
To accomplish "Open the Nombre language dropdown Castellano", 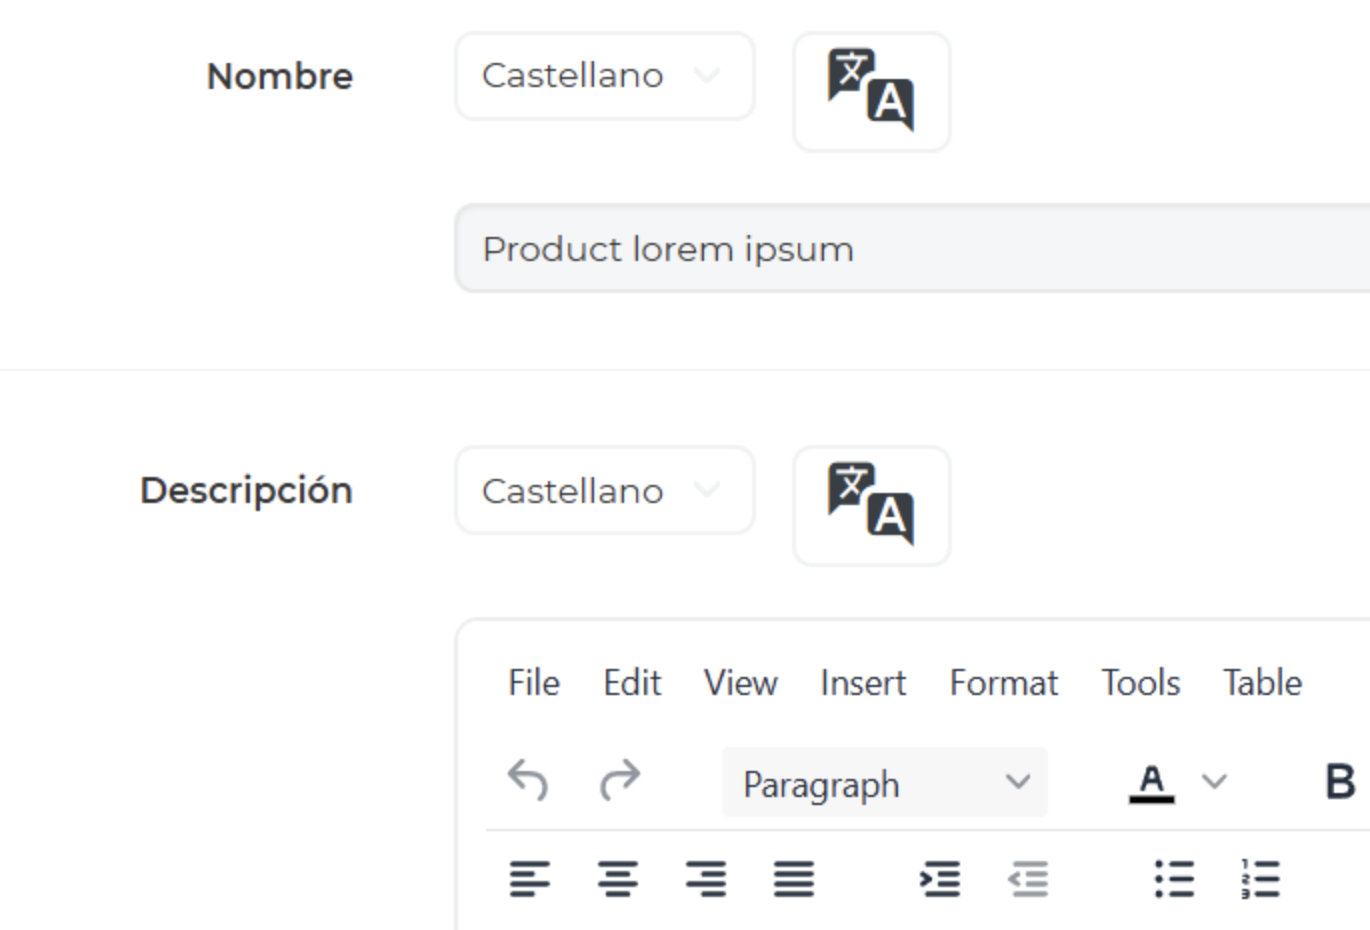I will click(605, 76).
